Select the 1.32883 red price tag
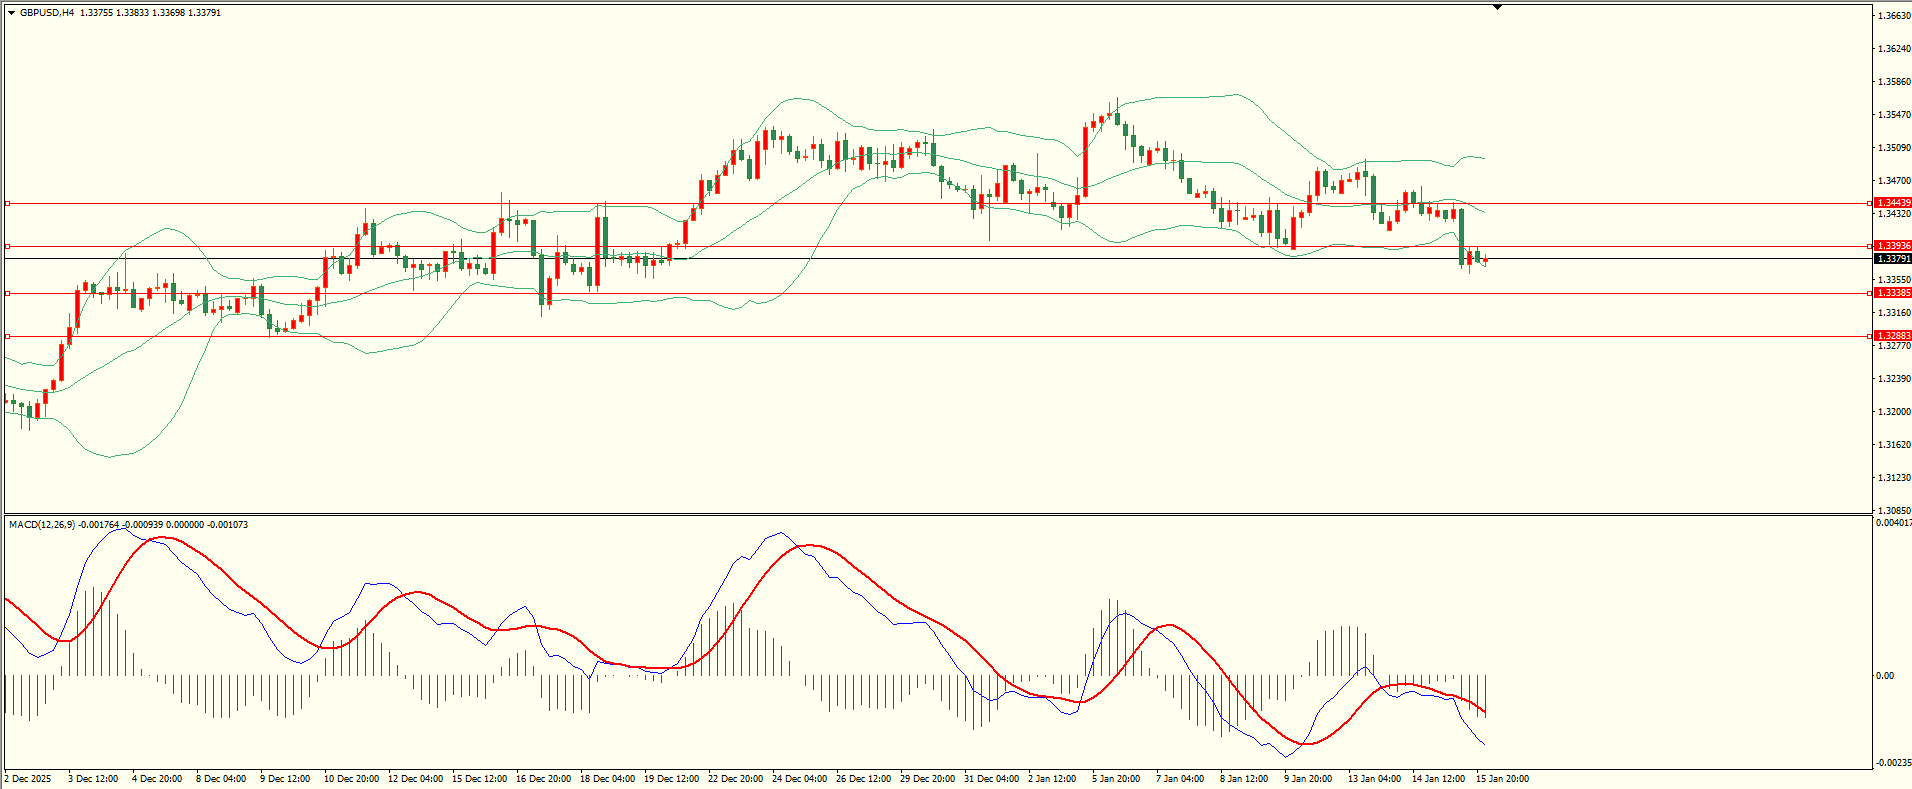This screenshot has width=1912, height=789. click(1893, 336)
